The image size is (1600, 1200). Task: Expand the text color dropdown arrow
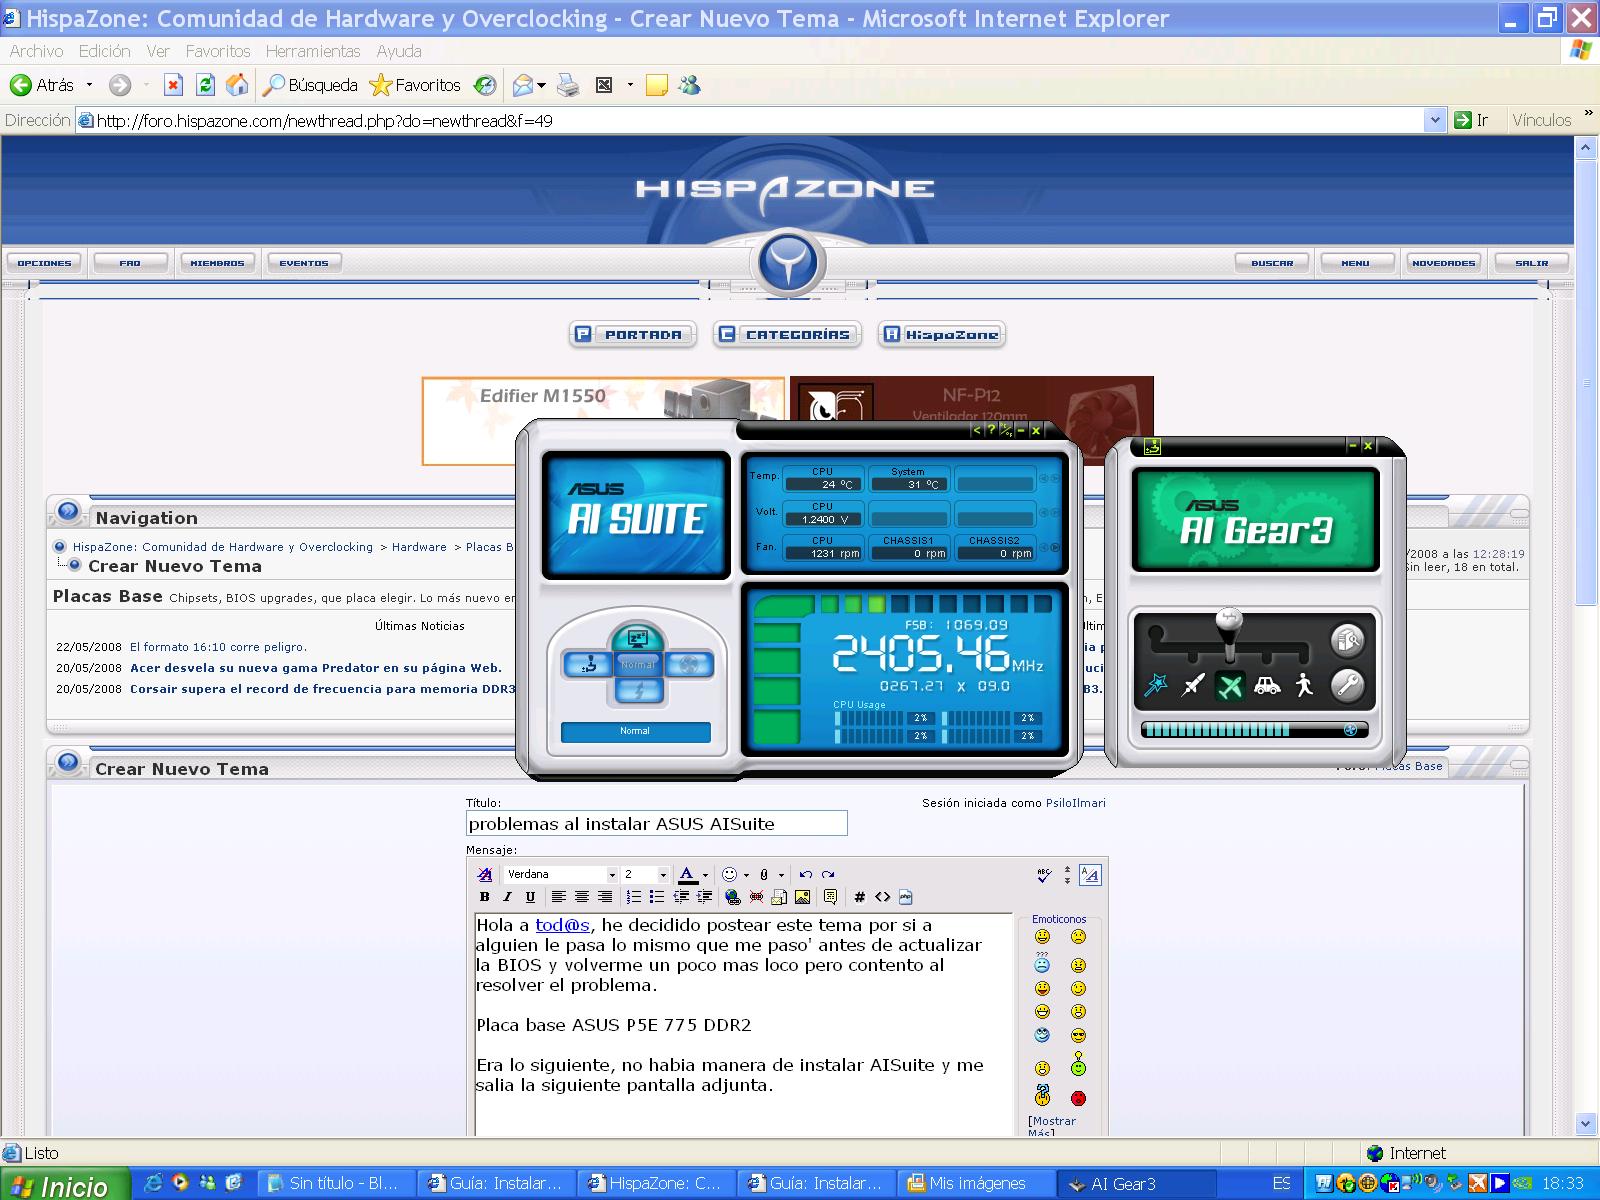(x=705, y=875)
